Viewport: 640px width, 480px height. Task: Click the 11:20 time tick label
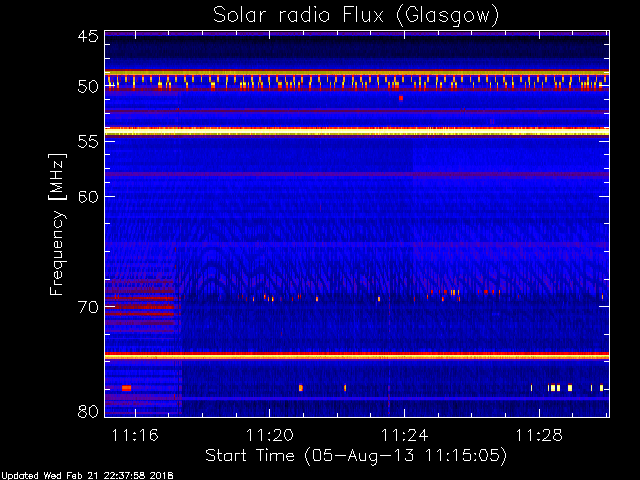[x=270, y=436]
